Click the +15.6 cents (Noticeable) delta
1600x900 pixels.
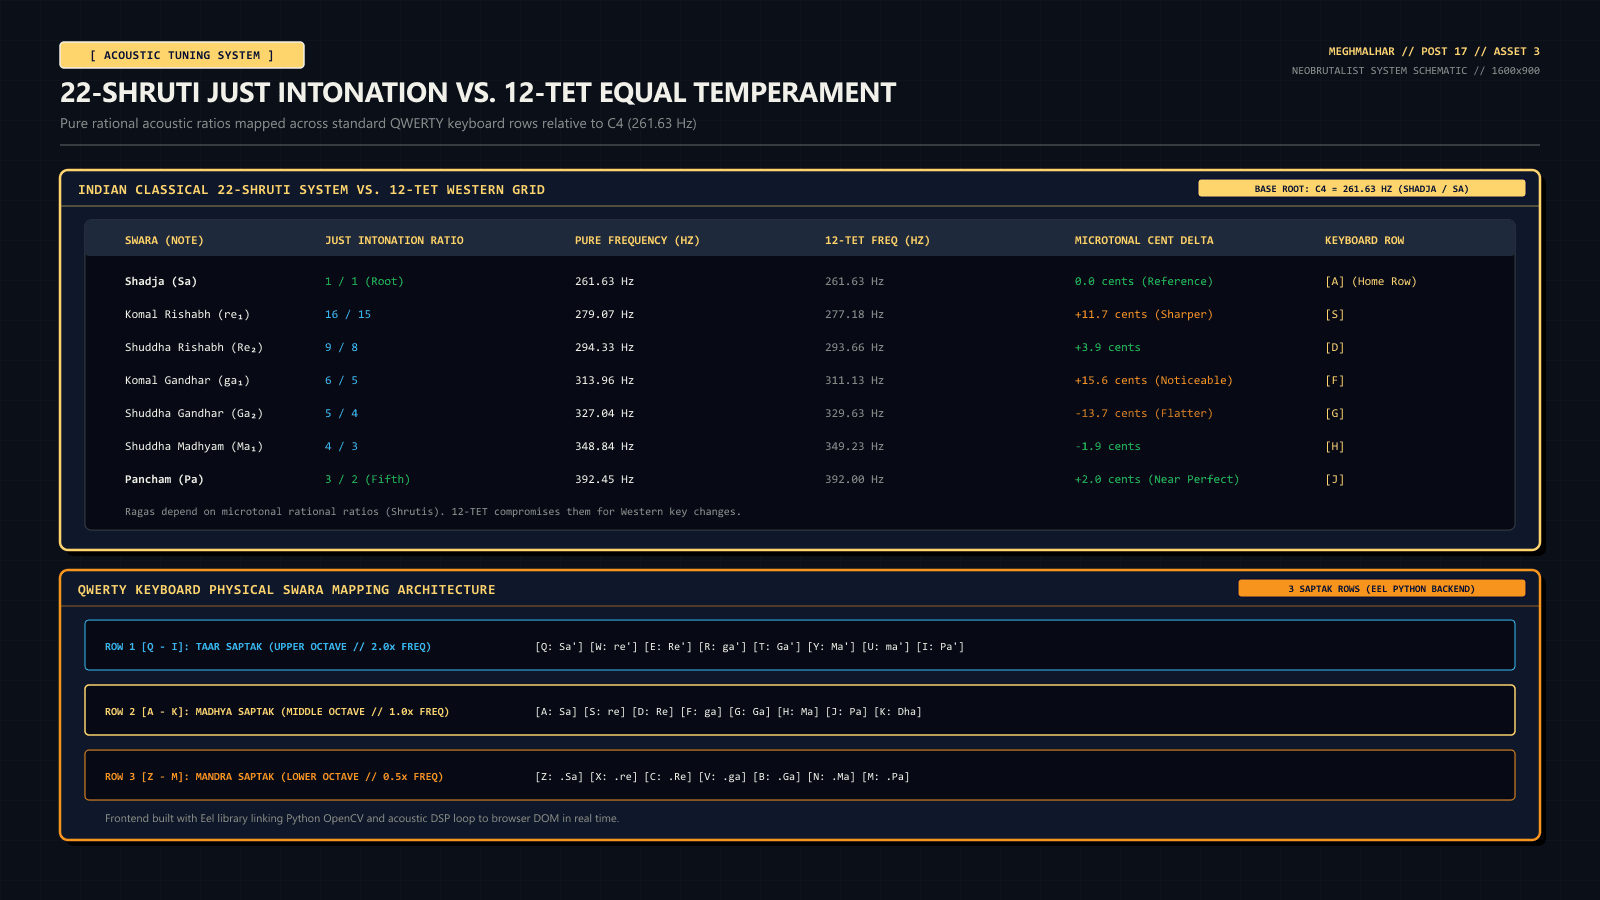[1154, 380]
